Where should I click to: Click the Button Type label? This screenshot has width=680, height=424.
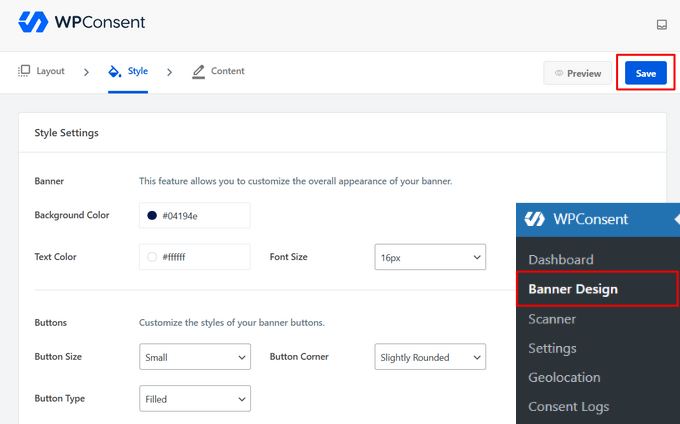point(60,398)
